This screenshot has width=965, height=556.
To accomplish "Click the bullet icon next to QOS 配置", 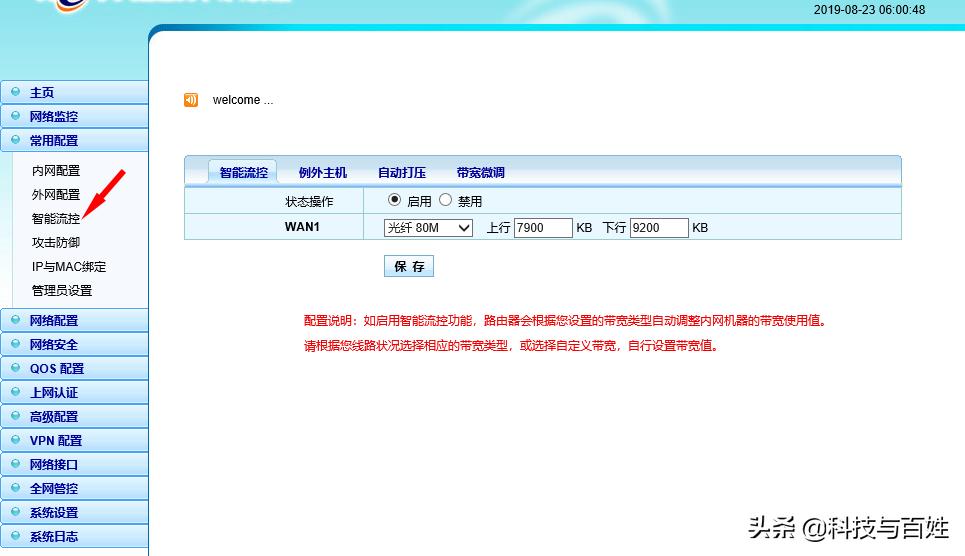I will click(15, 368).
